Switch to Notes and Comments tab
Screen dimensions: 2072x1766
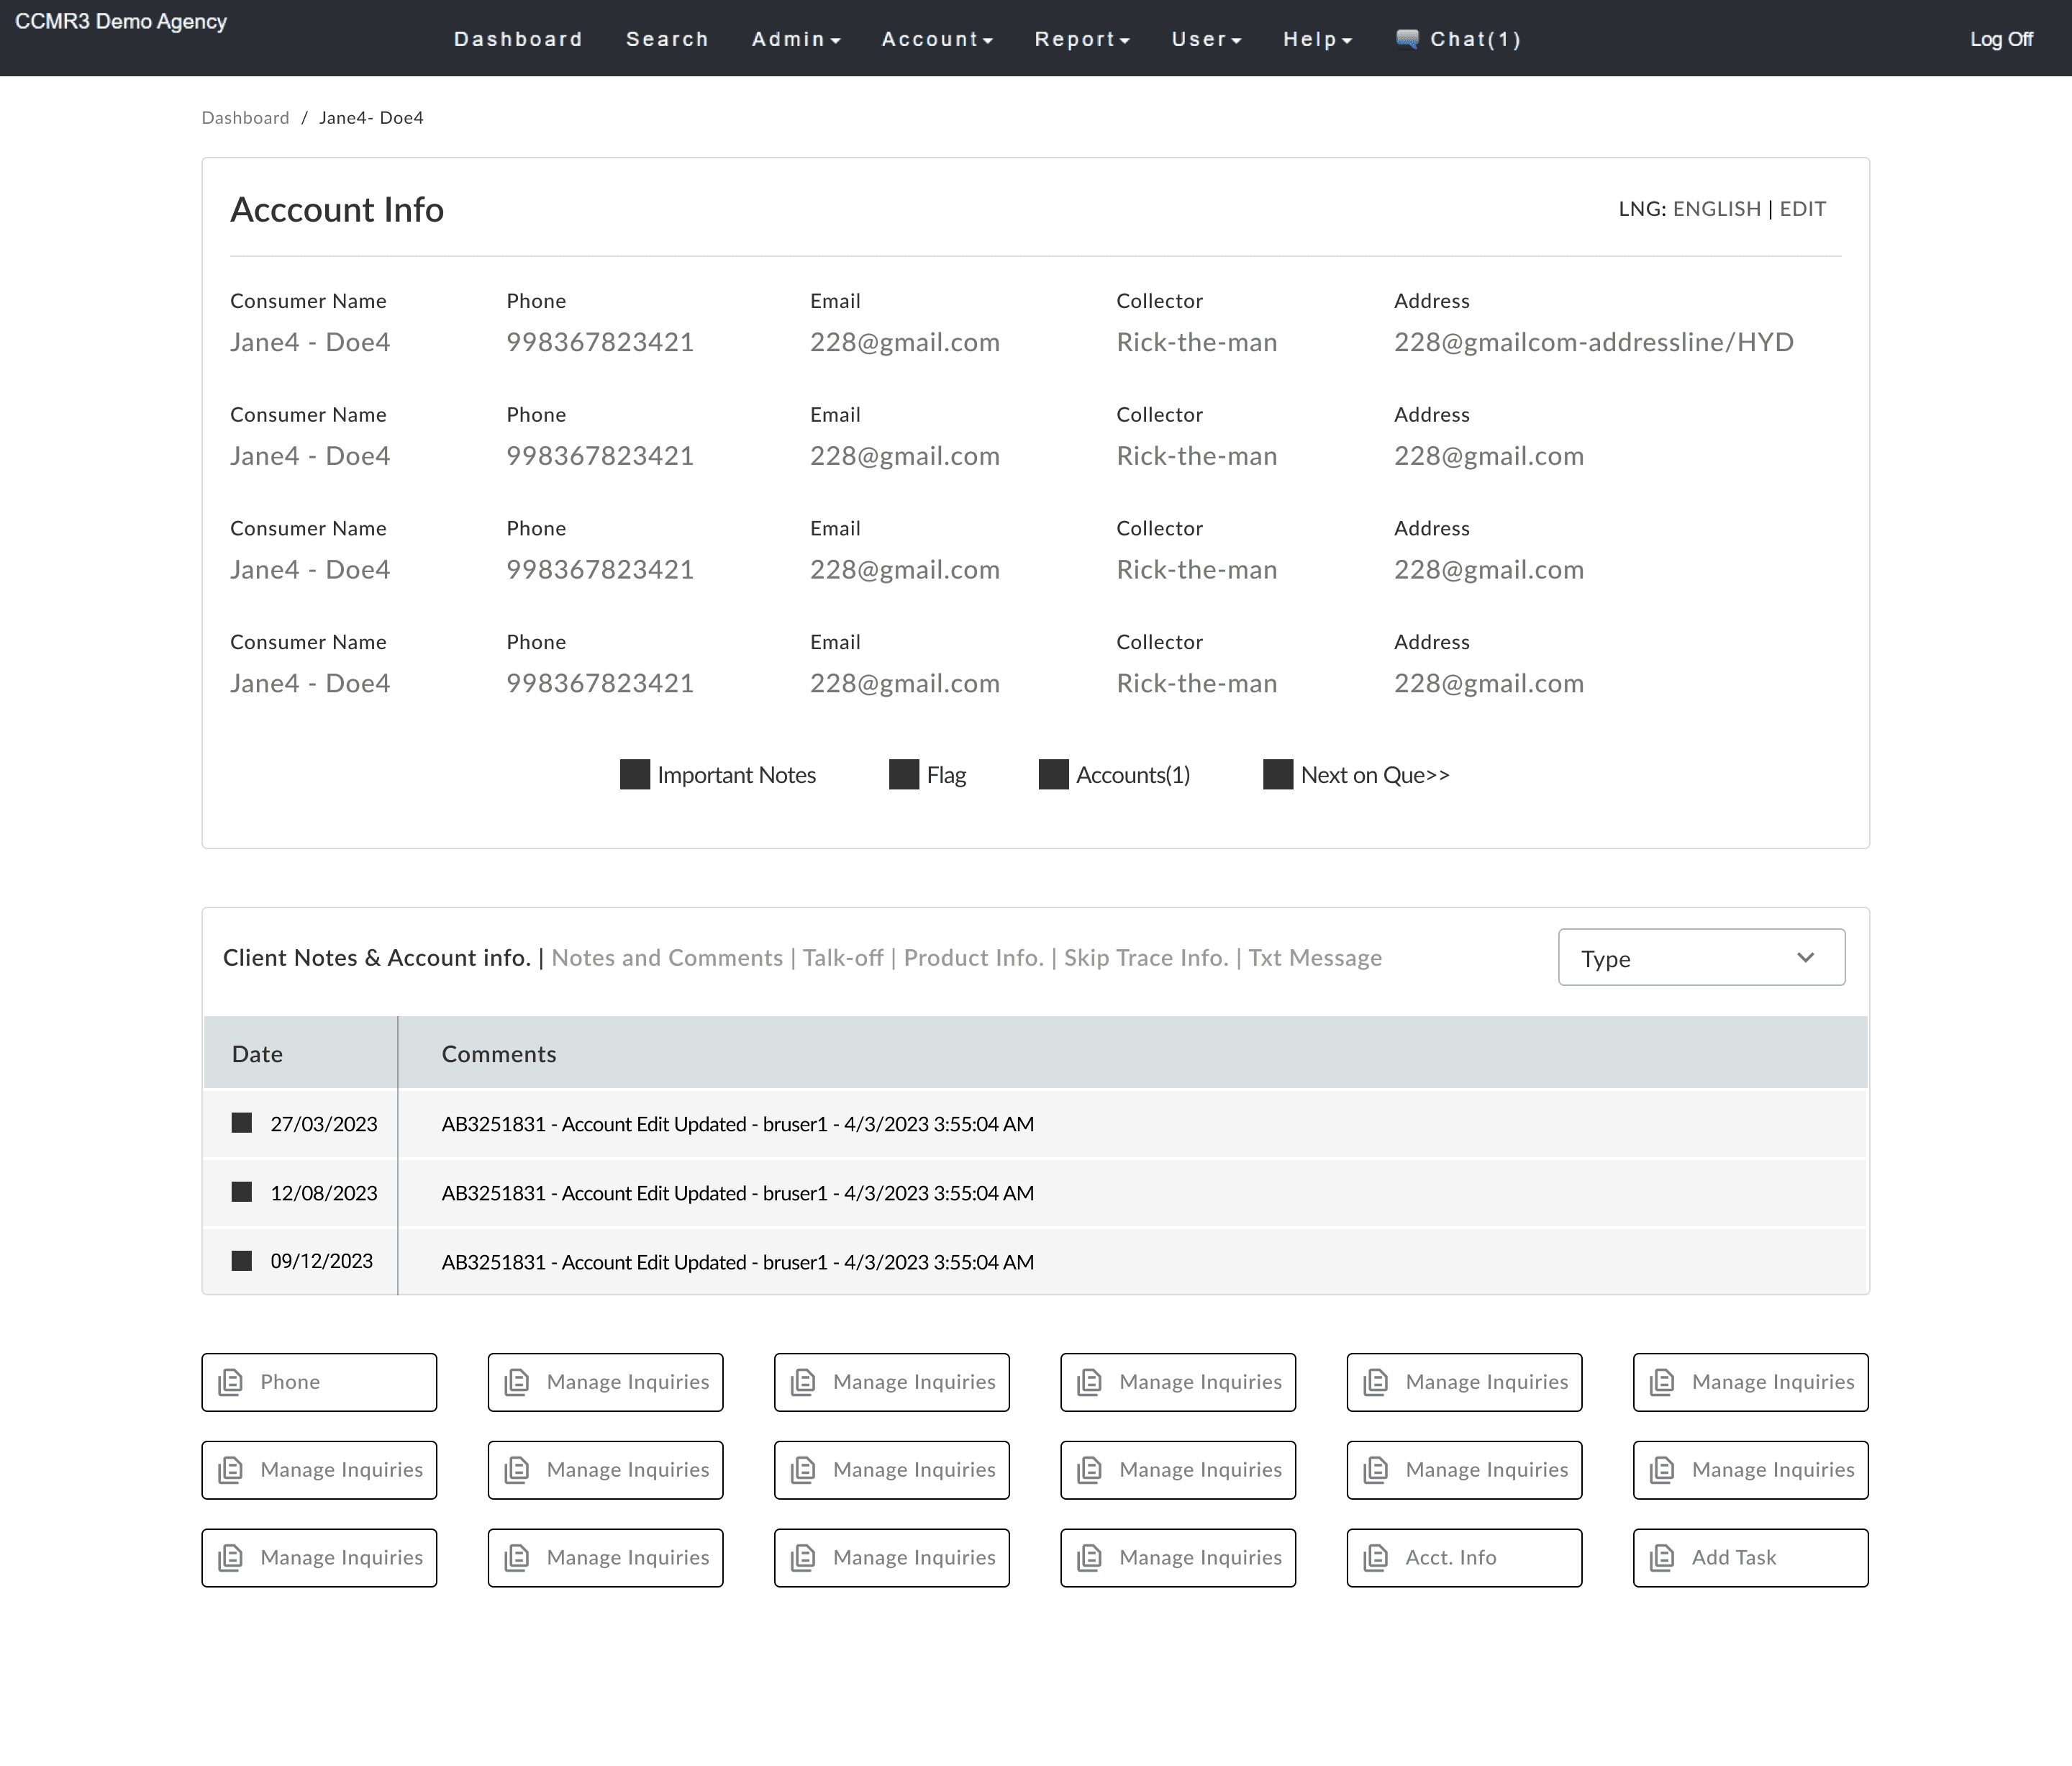(667, 958)
